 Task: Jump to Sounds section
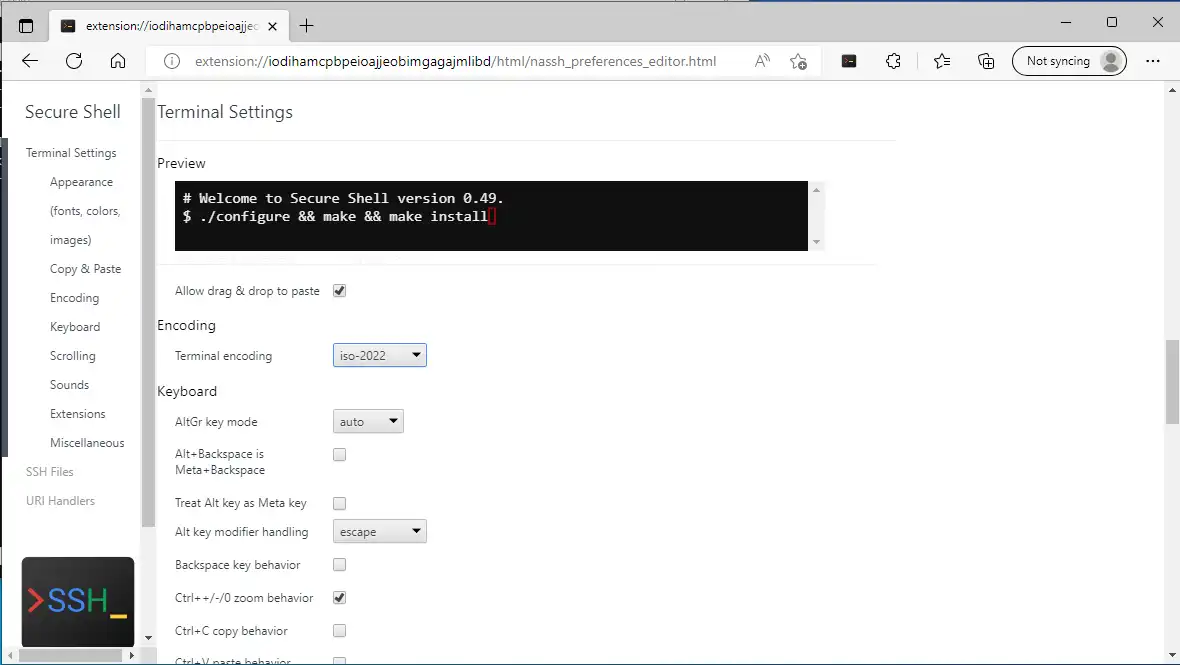click(x=69, y=384)
